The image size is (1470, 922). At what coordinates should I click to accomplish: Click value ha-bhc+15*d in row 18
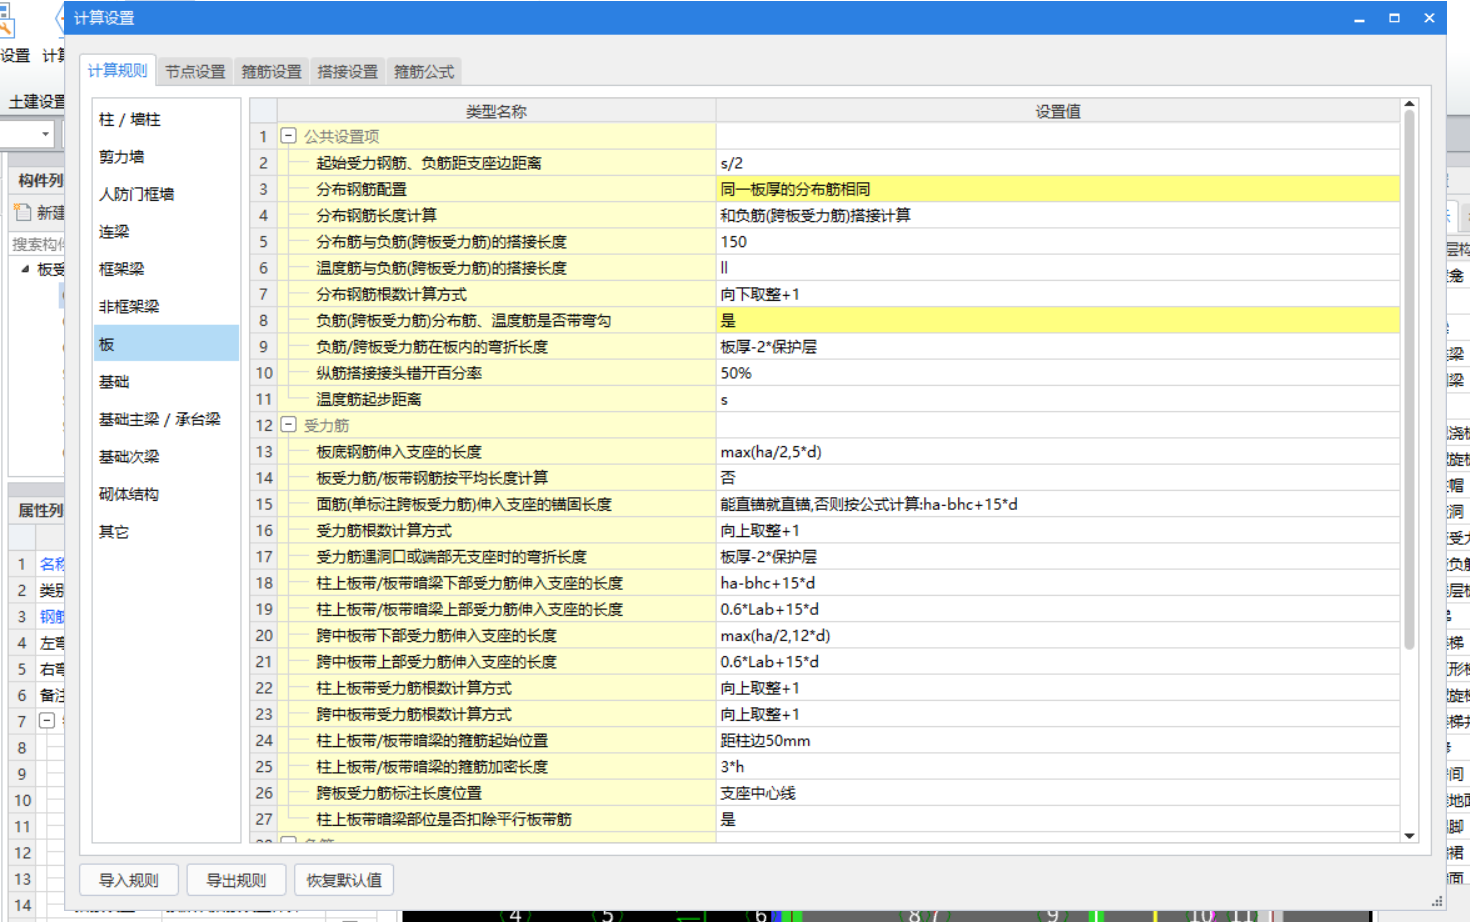[x=1058, y=583]
